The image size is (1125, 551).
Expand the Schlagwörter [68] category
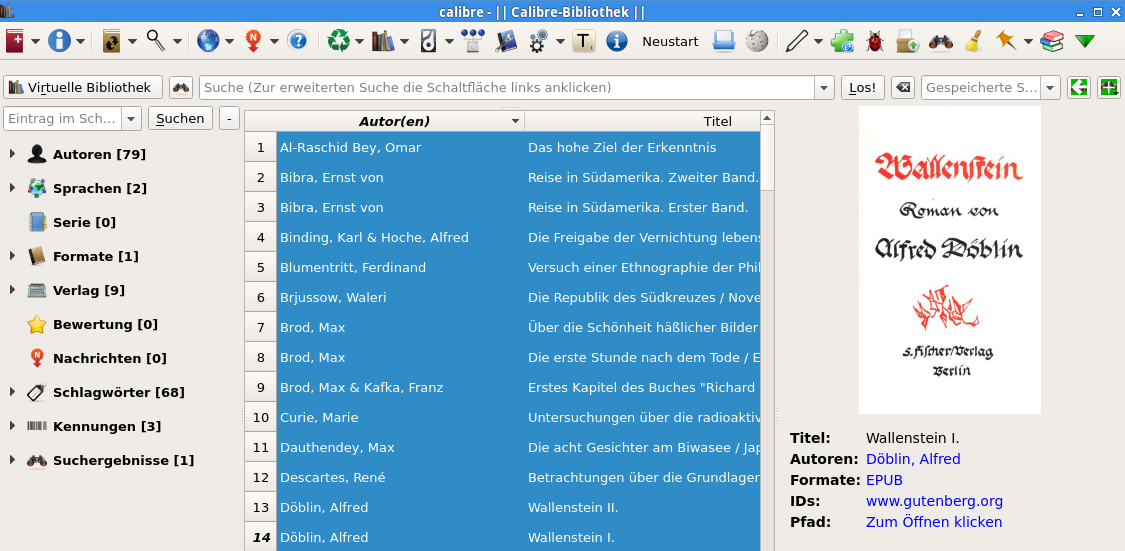(x=12, y=392)
